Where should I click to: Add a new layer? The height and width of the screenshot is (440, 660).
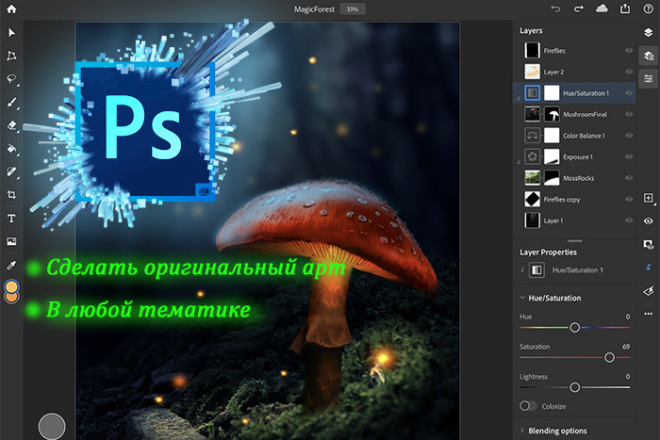(x=648, y=198)
